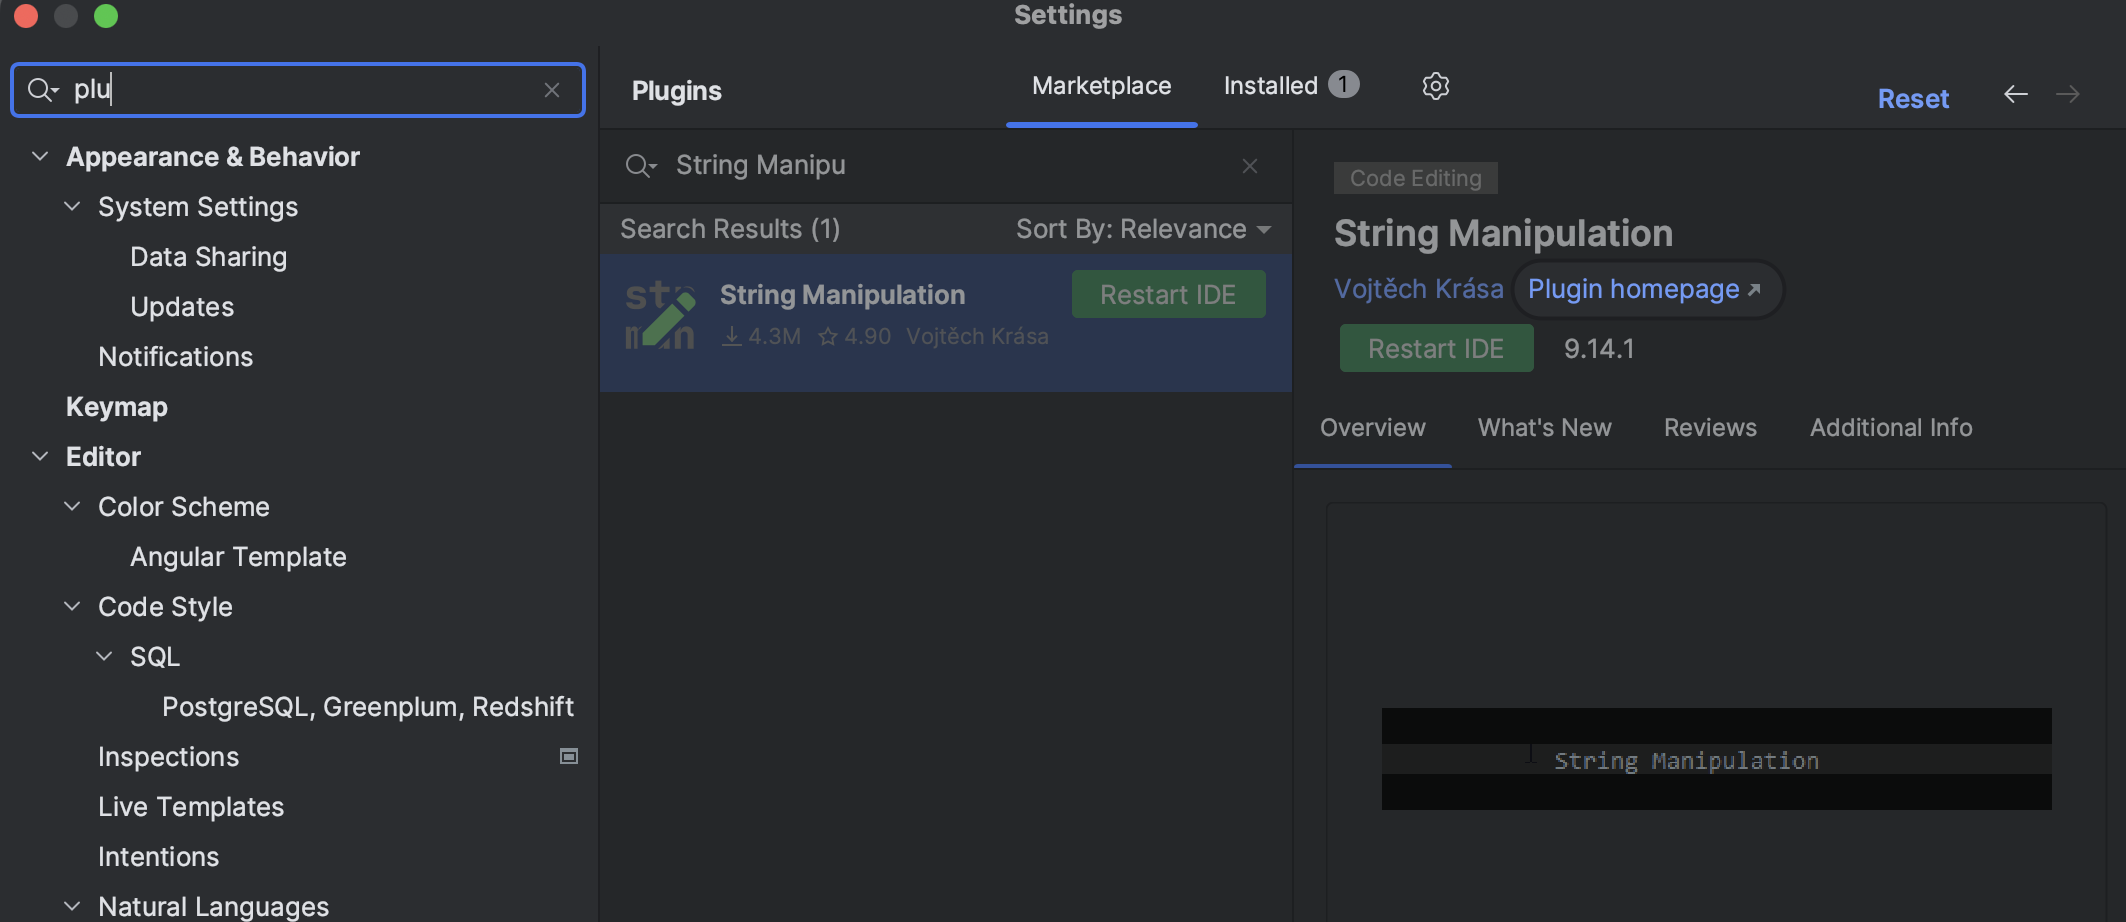Image resolution: width=2126 pixels, height=922 pixels.
Task: Clear the settings search field text
Action: (x=552, y=90)
